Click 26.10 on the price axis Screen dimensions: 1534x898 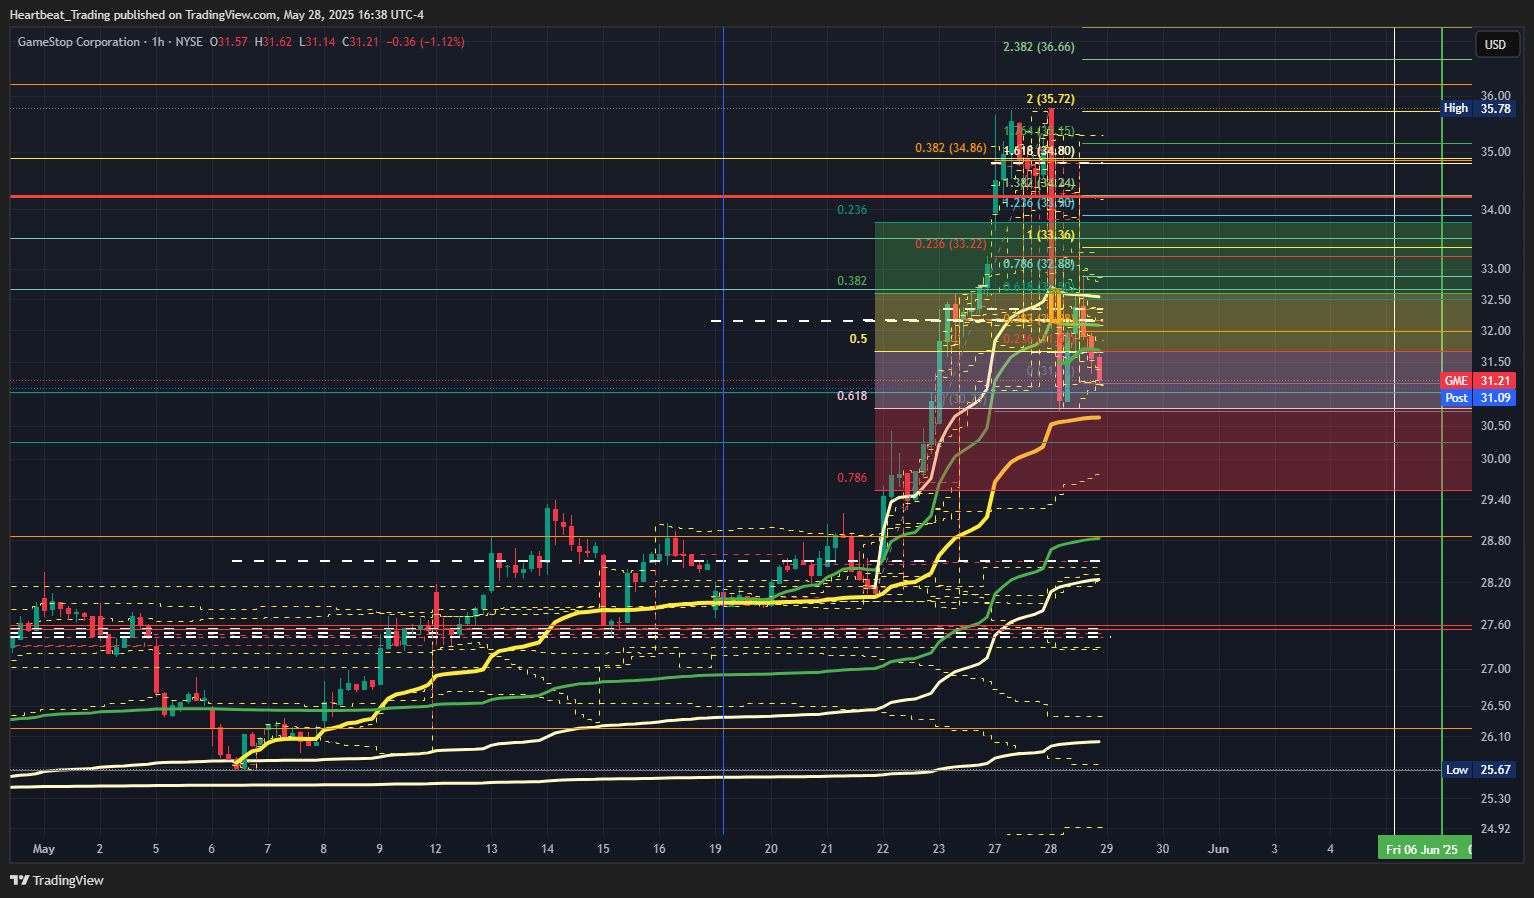(x=1495, y=737)
